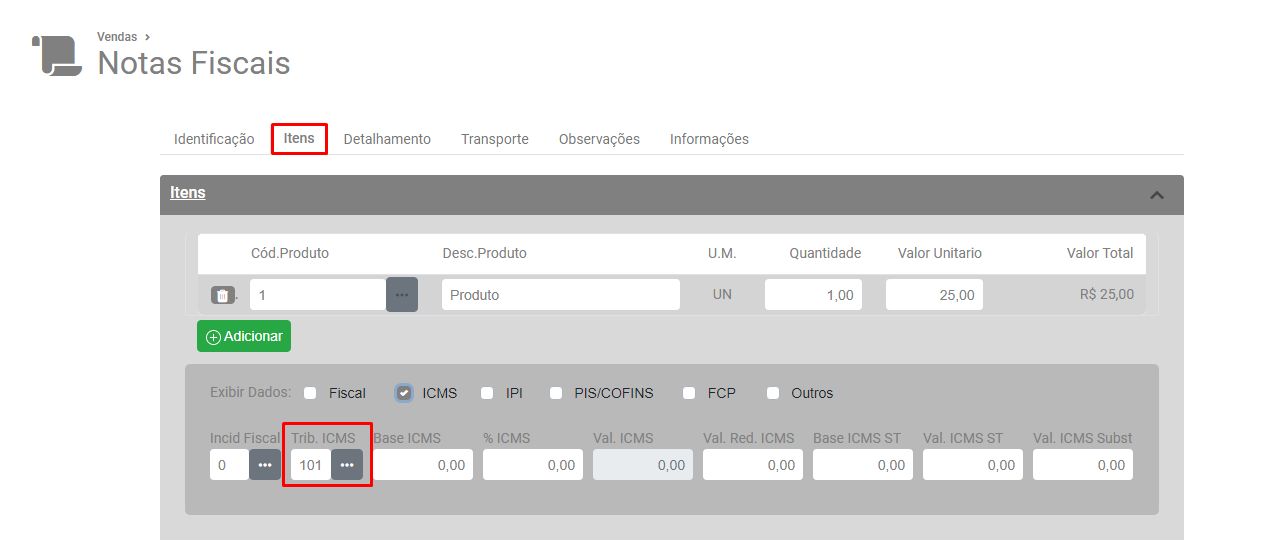
Task: Select the Base ICMS value field
Action: click(x=423, y=465)
